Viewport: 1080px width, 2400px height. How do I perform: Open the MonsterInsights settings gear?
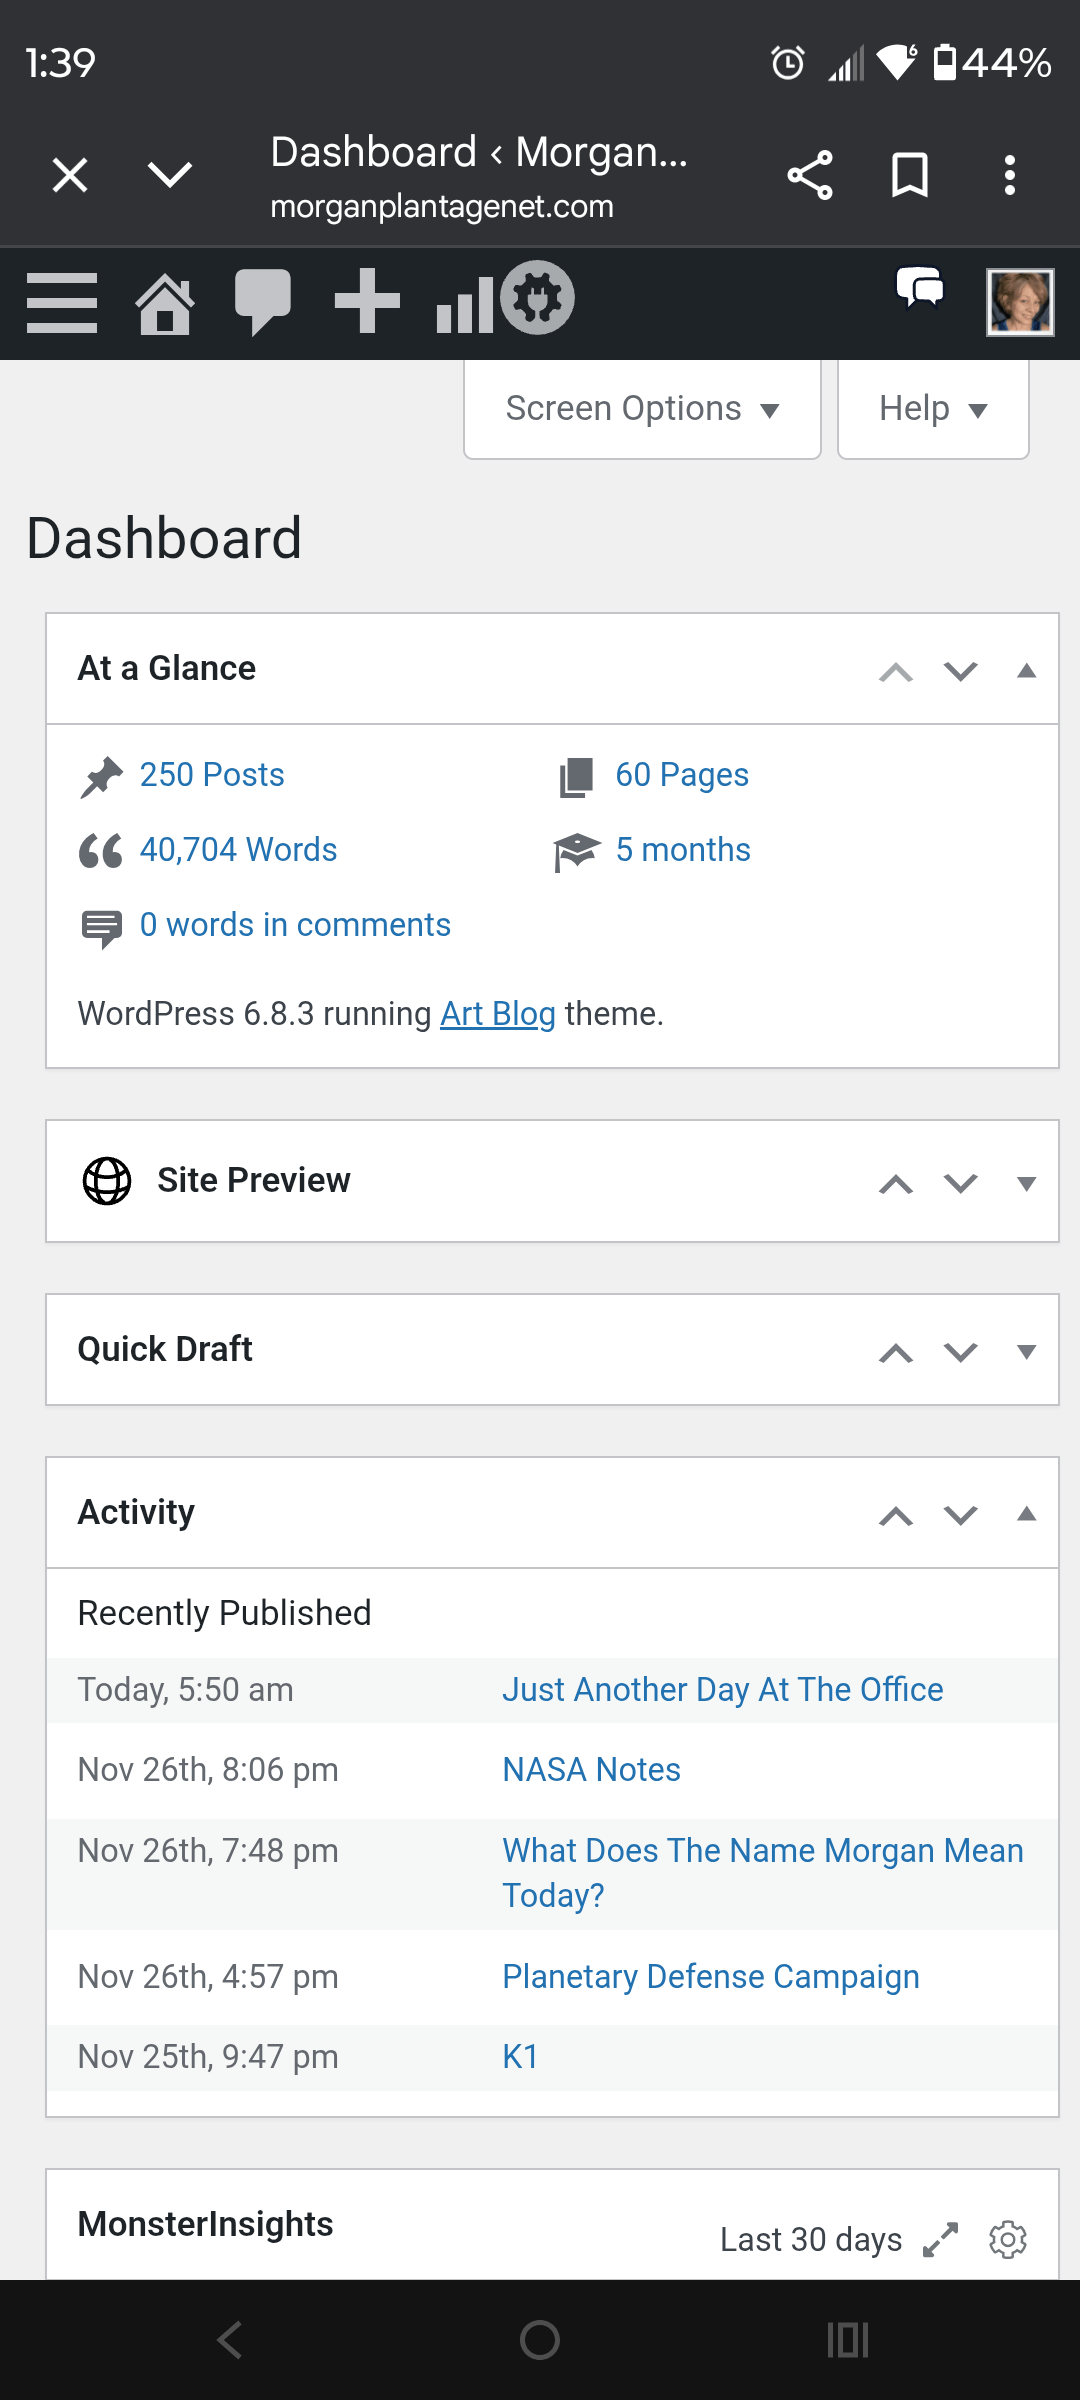click(1008, 2239)
